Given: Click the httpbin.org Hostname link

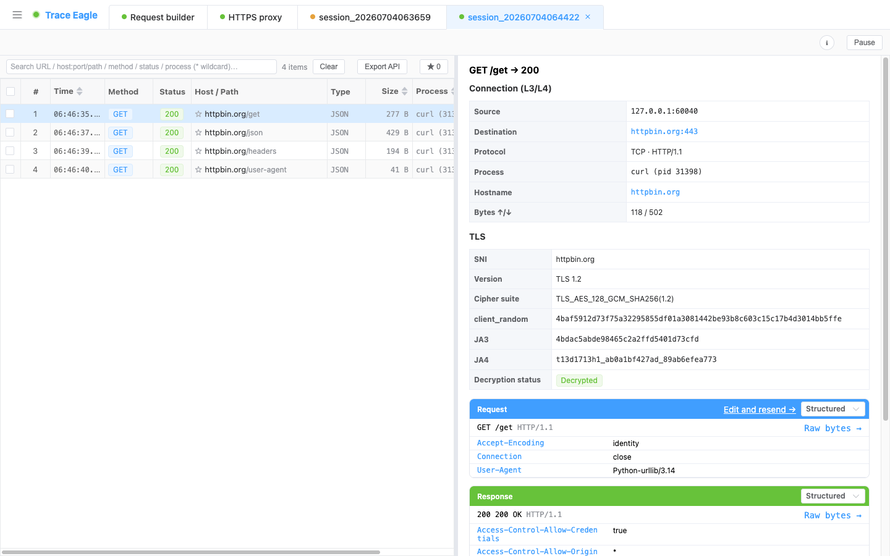Looking at the screenshot, I should point(655,192).
